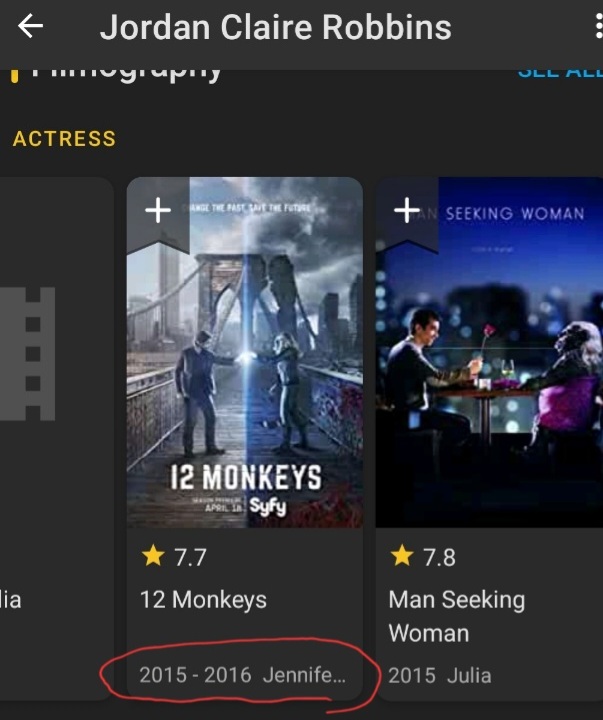This screenshot has height=720, width=603.
Task: Tap the Filmography section heading
Action: point(125,72)
